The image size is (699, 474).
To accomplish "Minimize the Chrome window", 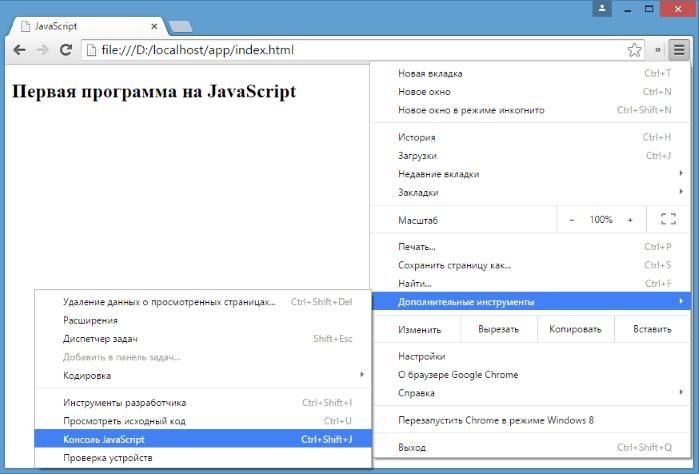I will click(x=628, y=9).
